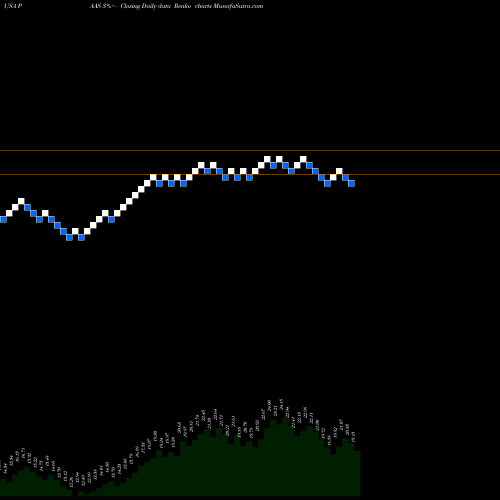
Task: Select white brick atop the leftmost peak
Action: coord(21,201)
